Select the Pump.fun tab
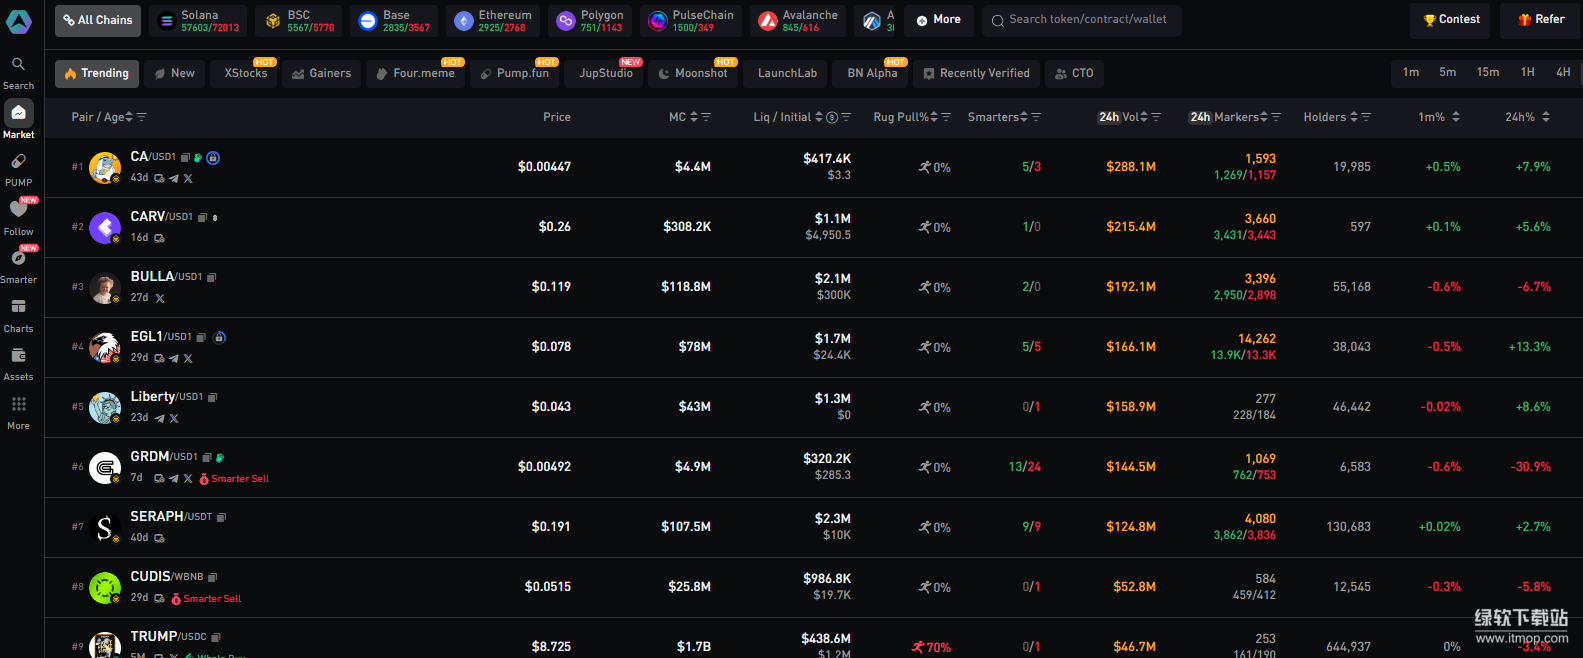The height and width of the screenshot is (658, 1583). coord(514,74)
